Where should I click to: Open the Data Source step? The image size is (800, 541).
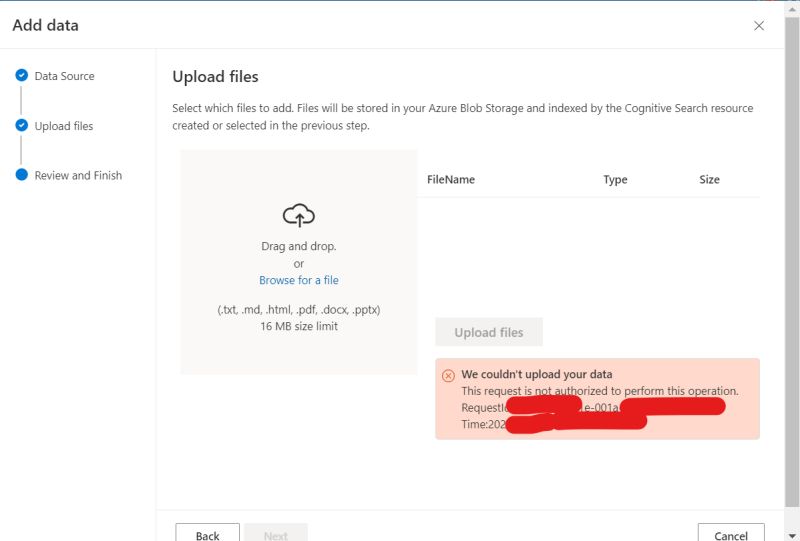coord(64,76)
